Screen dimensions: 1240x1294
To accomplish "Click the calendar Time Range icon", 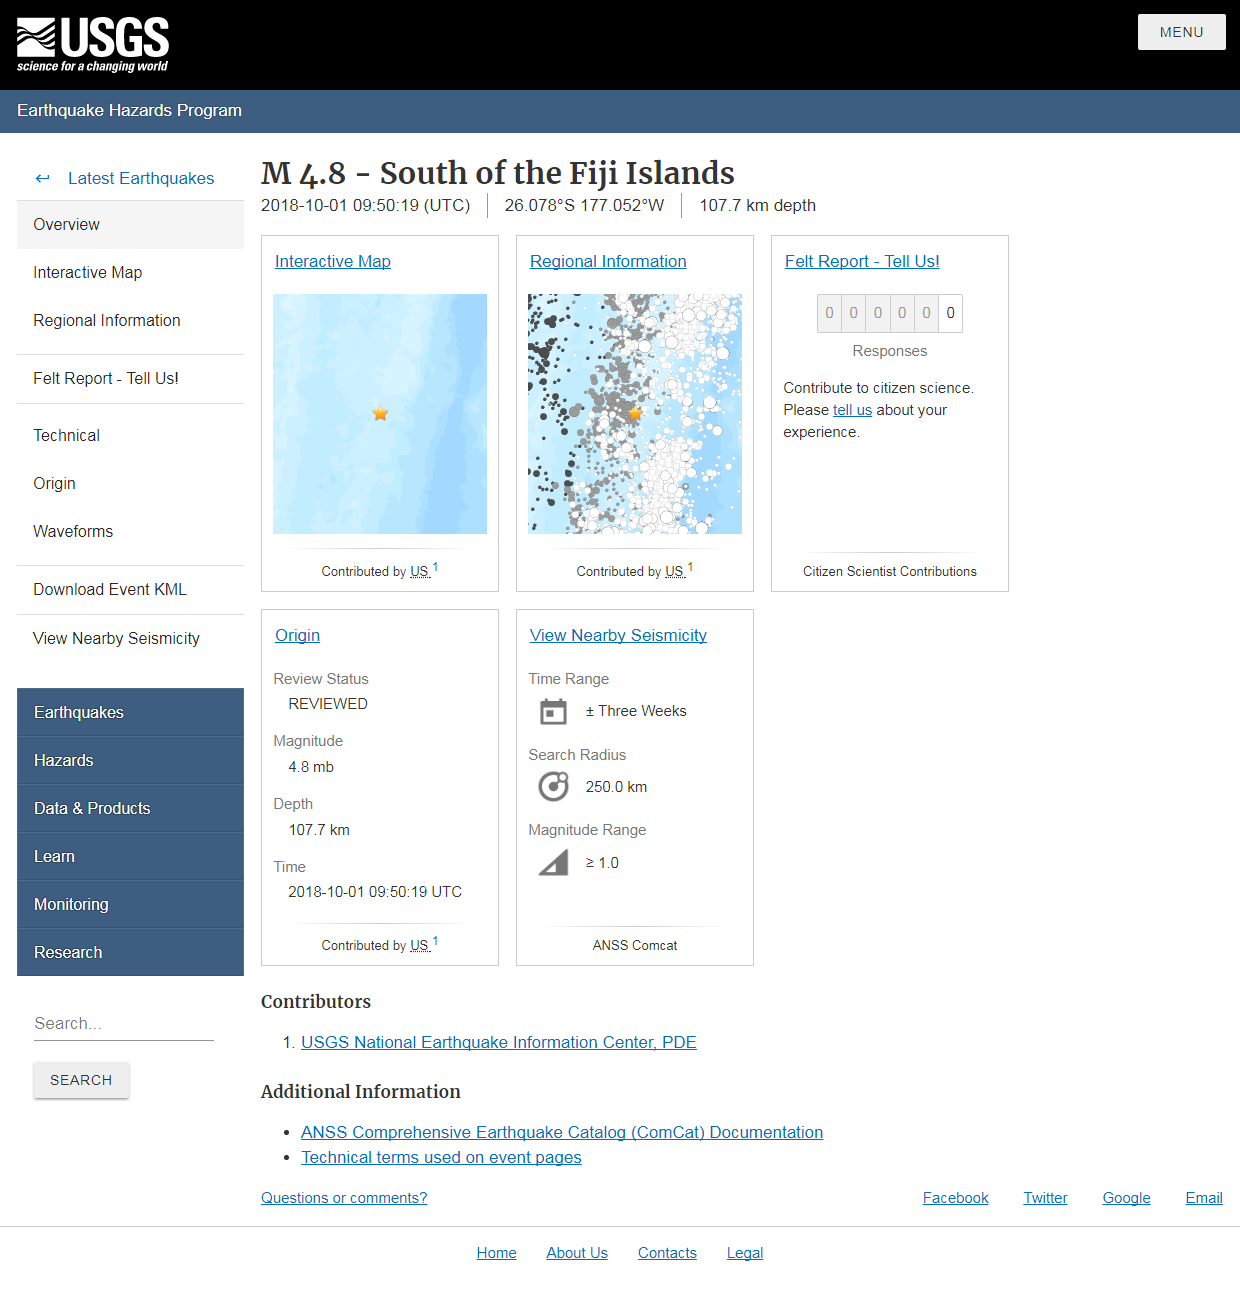I will coord(553,711).
